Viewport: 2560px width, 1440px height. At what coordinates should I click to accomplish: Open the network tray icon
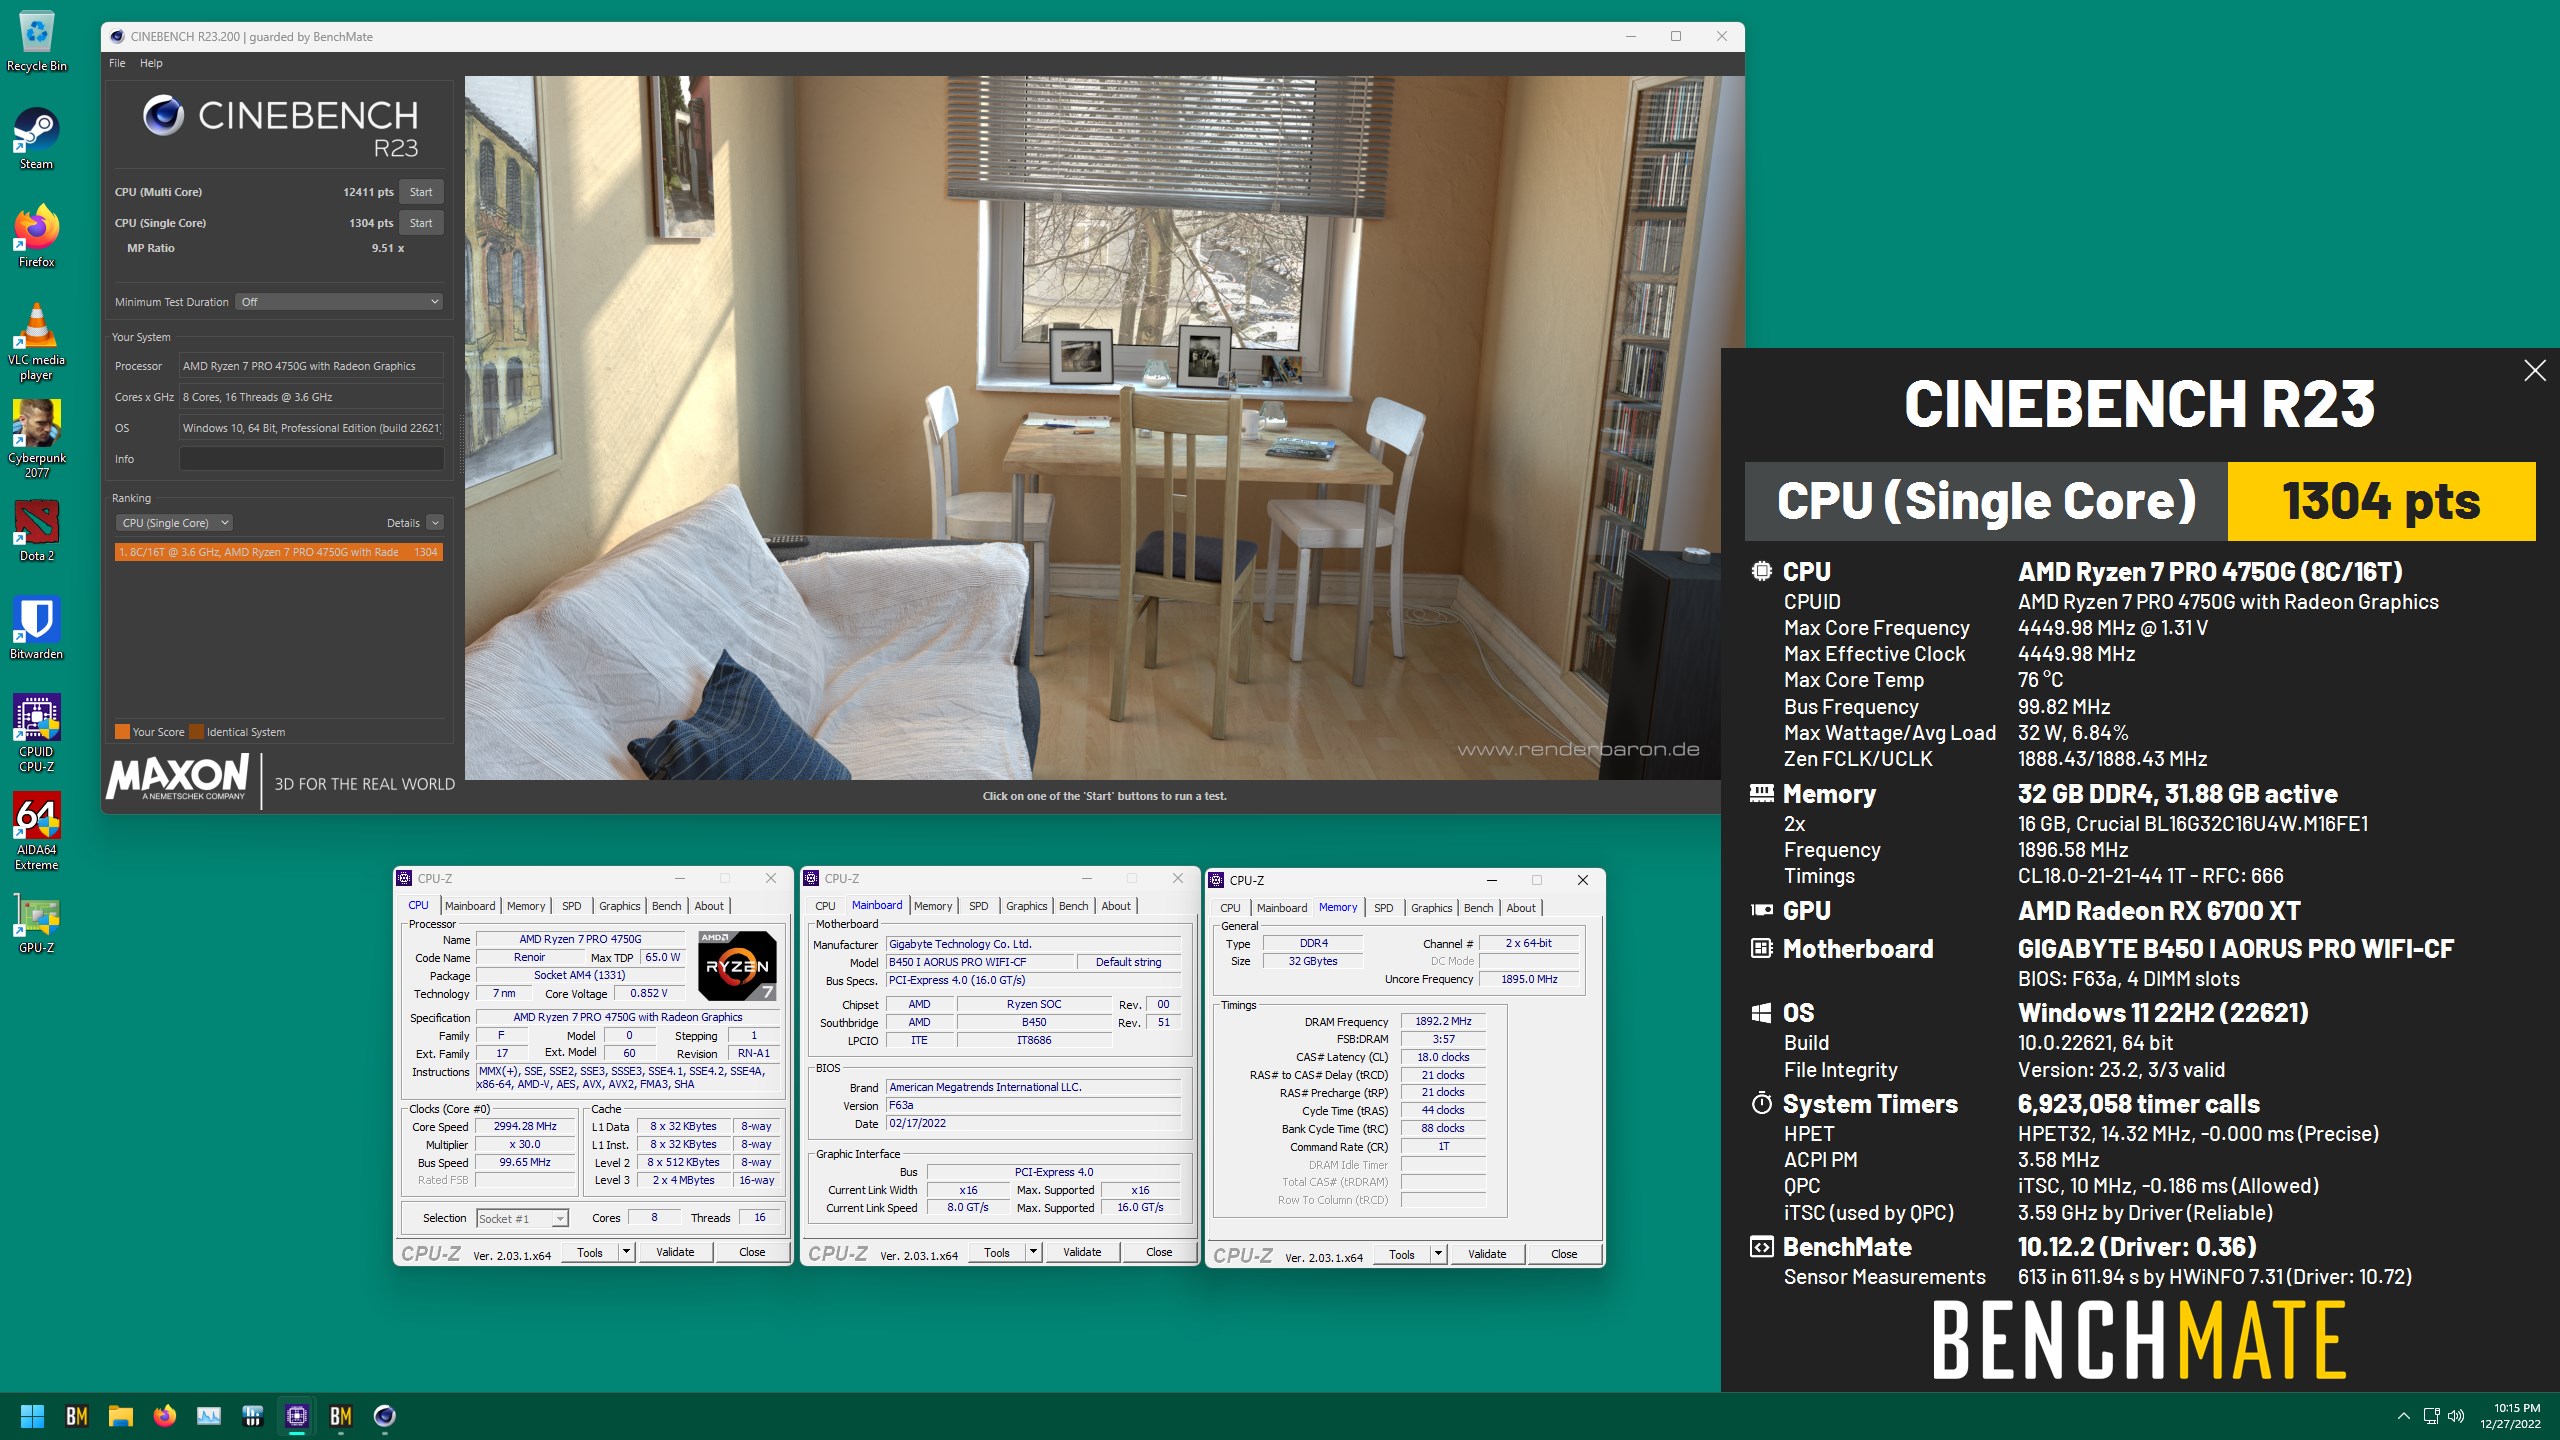pyautogui.click(x=2431, y=1416)
